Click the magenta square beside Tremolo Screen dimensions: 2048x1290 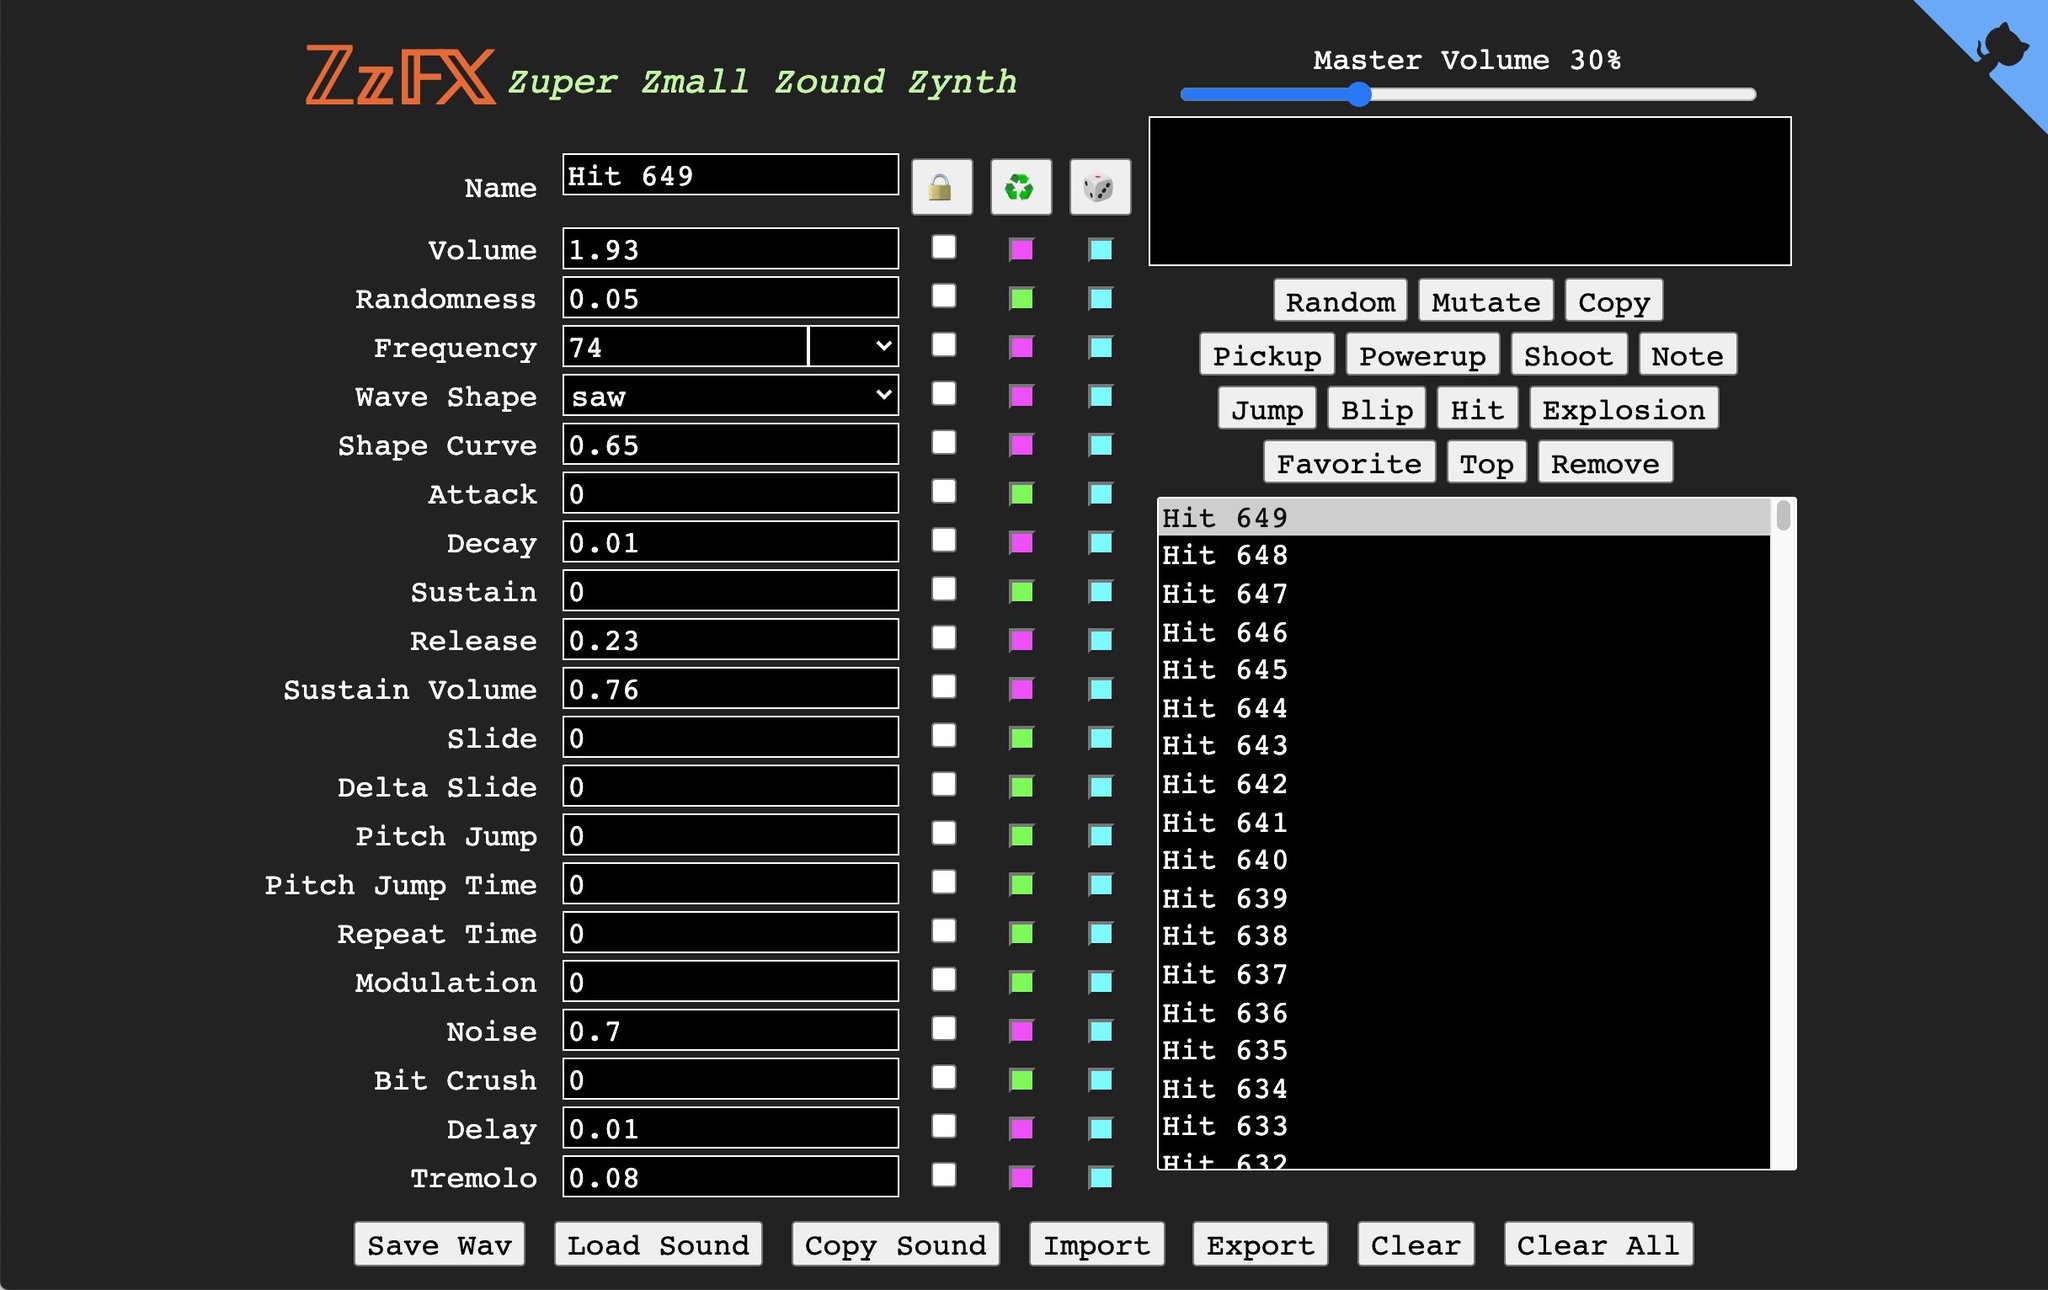tap(1021, 1176)
